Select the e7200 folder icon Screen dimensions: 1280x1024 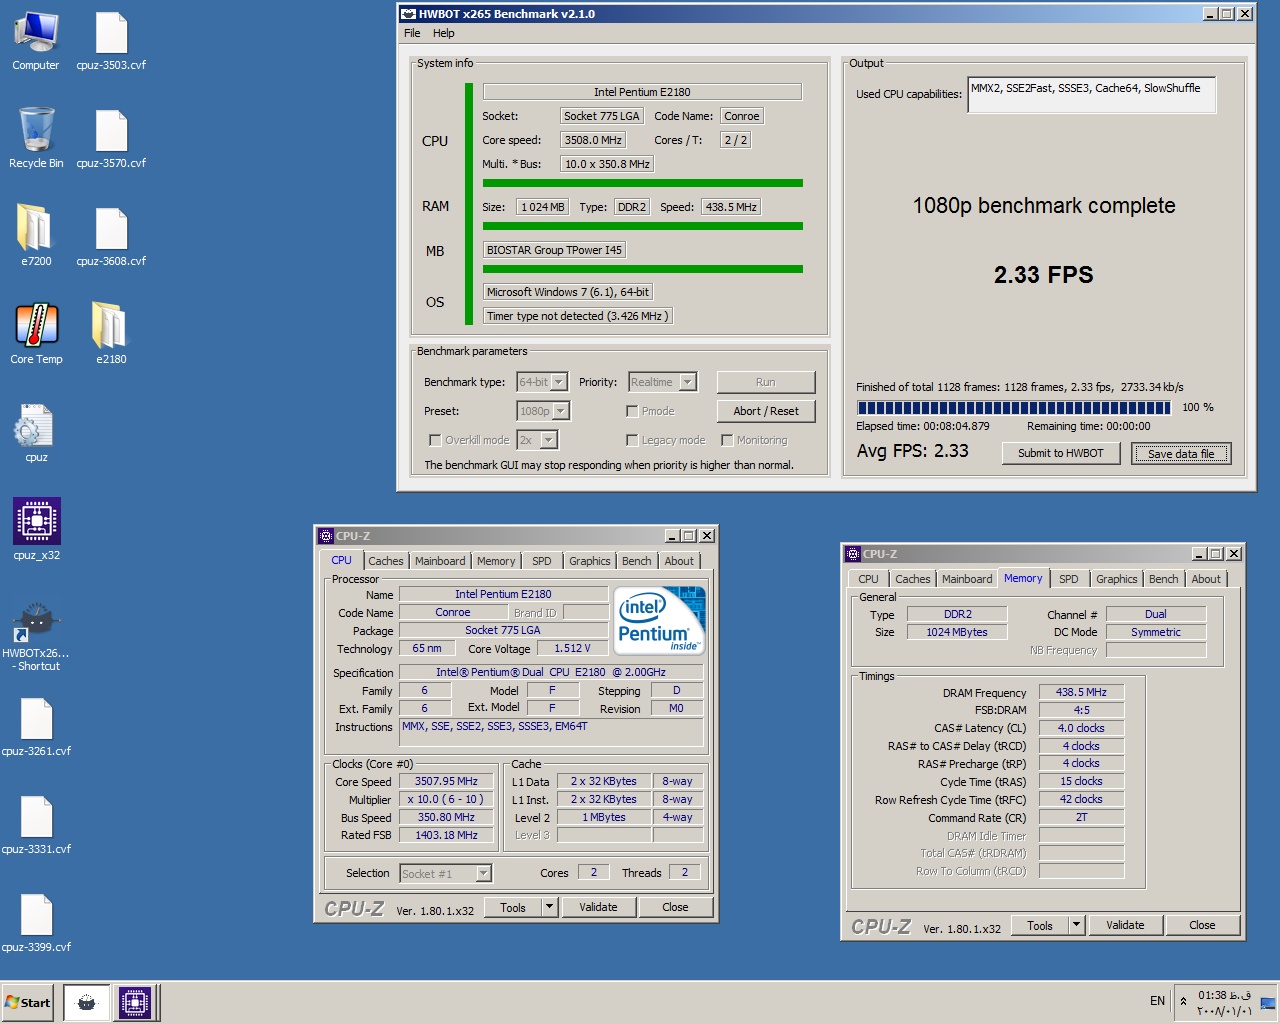click(x=36, y=236)
